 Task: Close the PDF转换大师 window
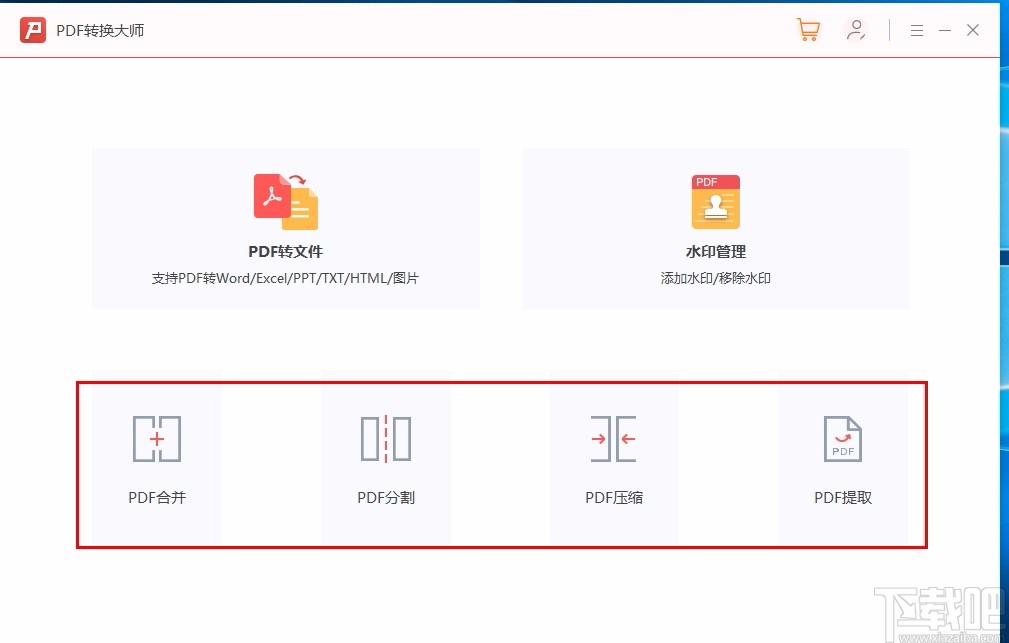973,30
